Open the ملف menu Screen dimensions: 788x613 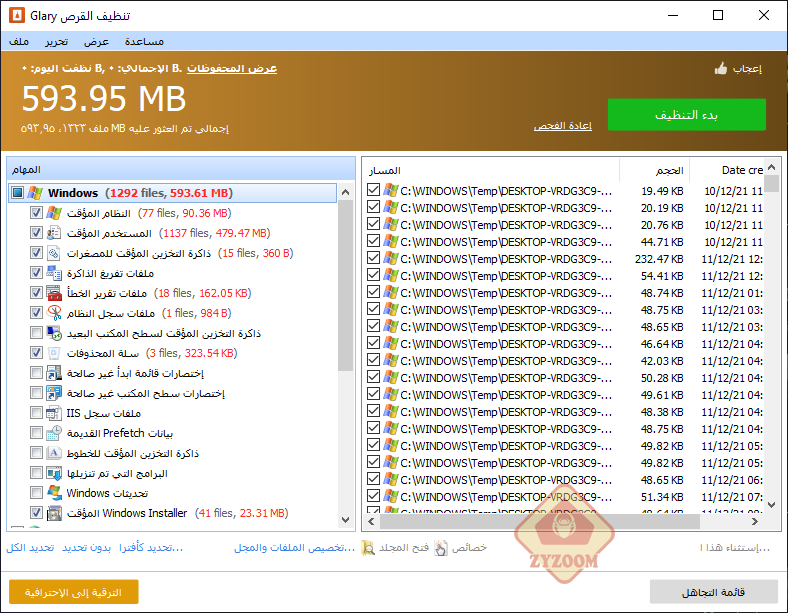click(x=19, y=42)
